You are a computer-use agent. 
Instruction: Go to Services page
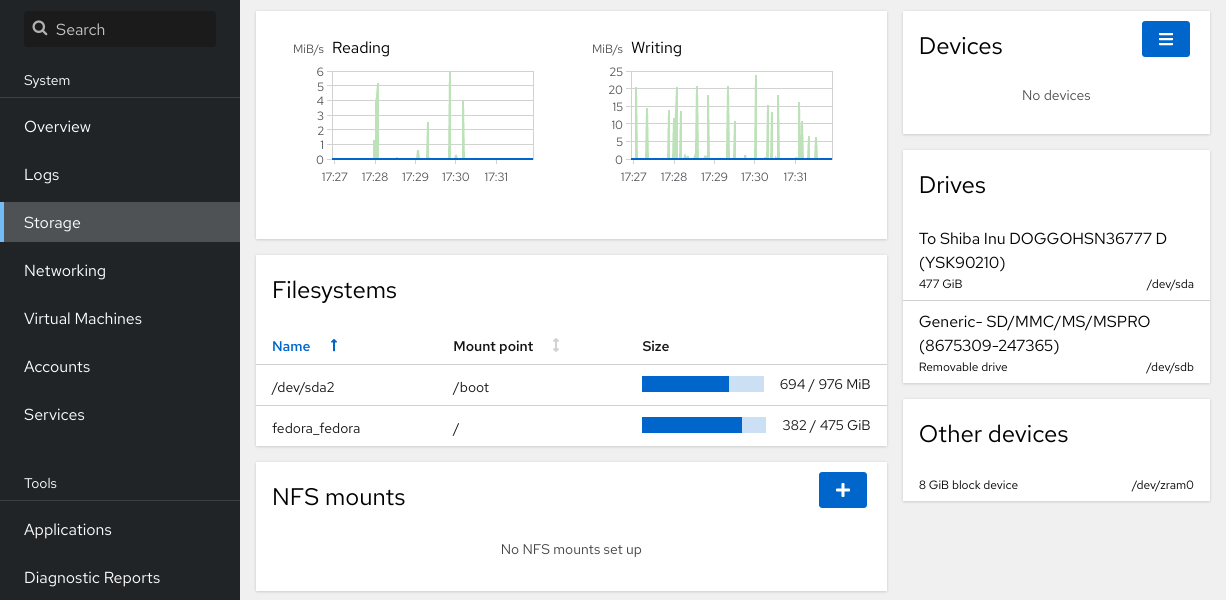point(120,415)
